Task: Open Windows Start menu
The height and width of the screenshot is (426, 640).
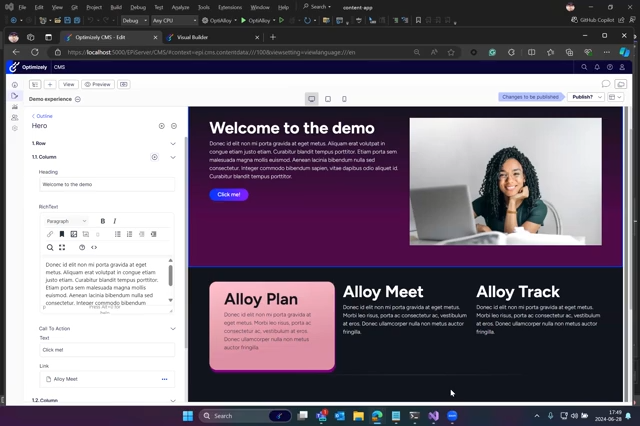Action: [188, 416]
